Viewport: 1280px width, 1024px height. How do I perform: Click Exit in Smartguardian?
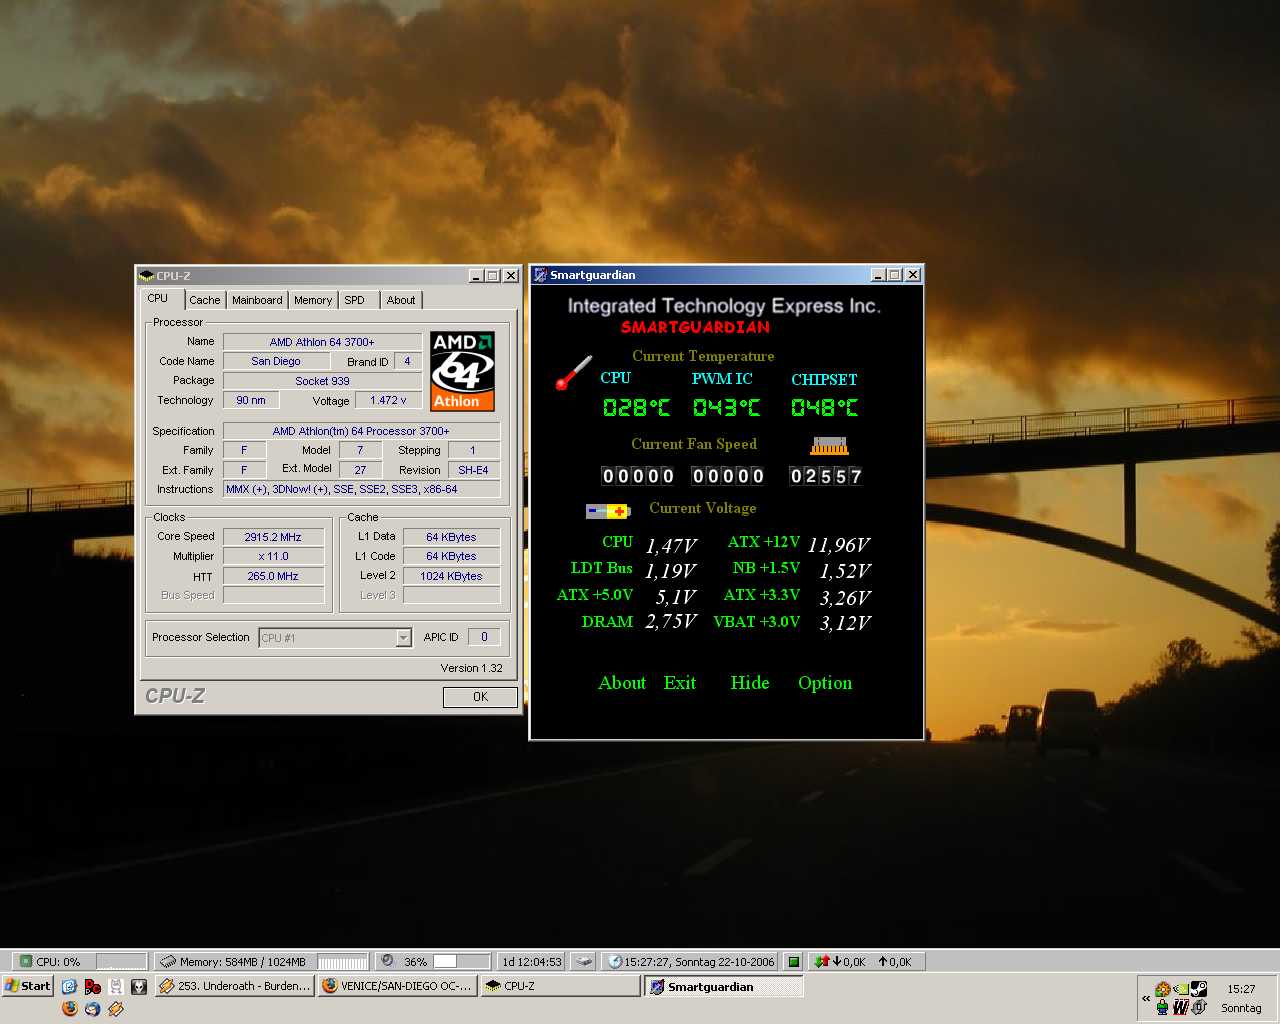pos(680,683)
